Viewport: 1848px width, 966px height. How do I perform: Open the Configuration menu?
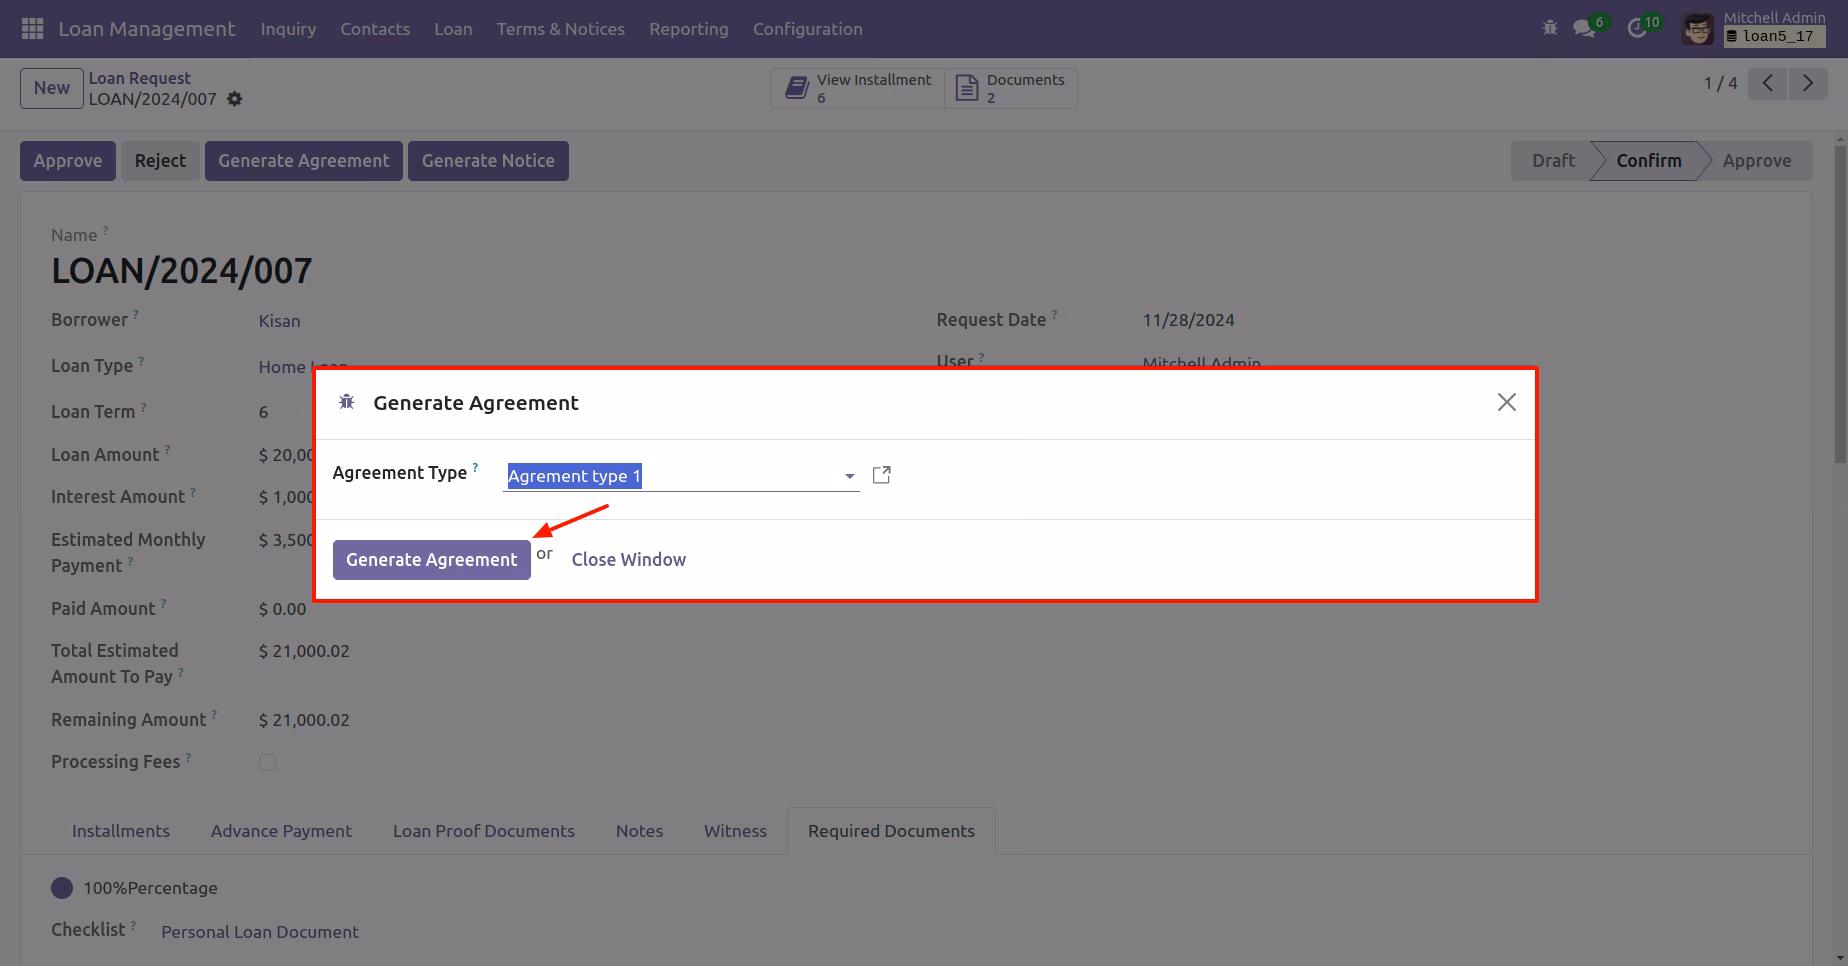tap(808, 29)
